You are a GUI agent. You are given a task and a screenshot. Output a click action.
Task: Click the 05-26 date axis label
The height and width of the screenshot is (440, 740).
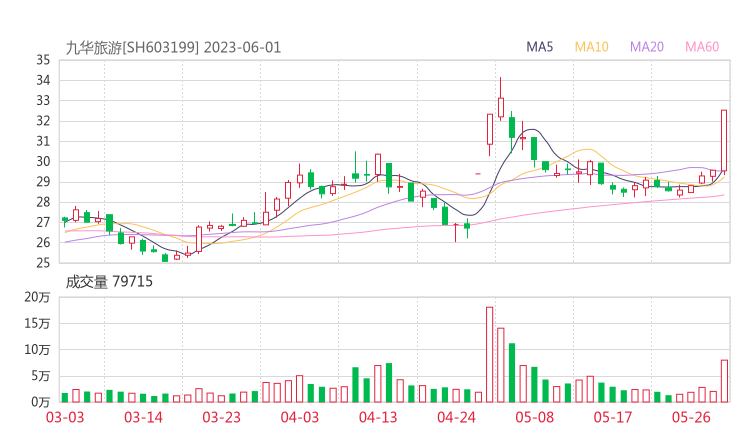coord(691,417)
